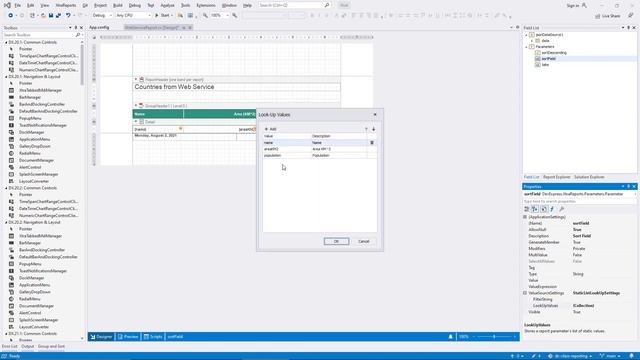Switch to Report Explorer tab
The width and height of the screenshot is (640, 360).
(556, 177)
